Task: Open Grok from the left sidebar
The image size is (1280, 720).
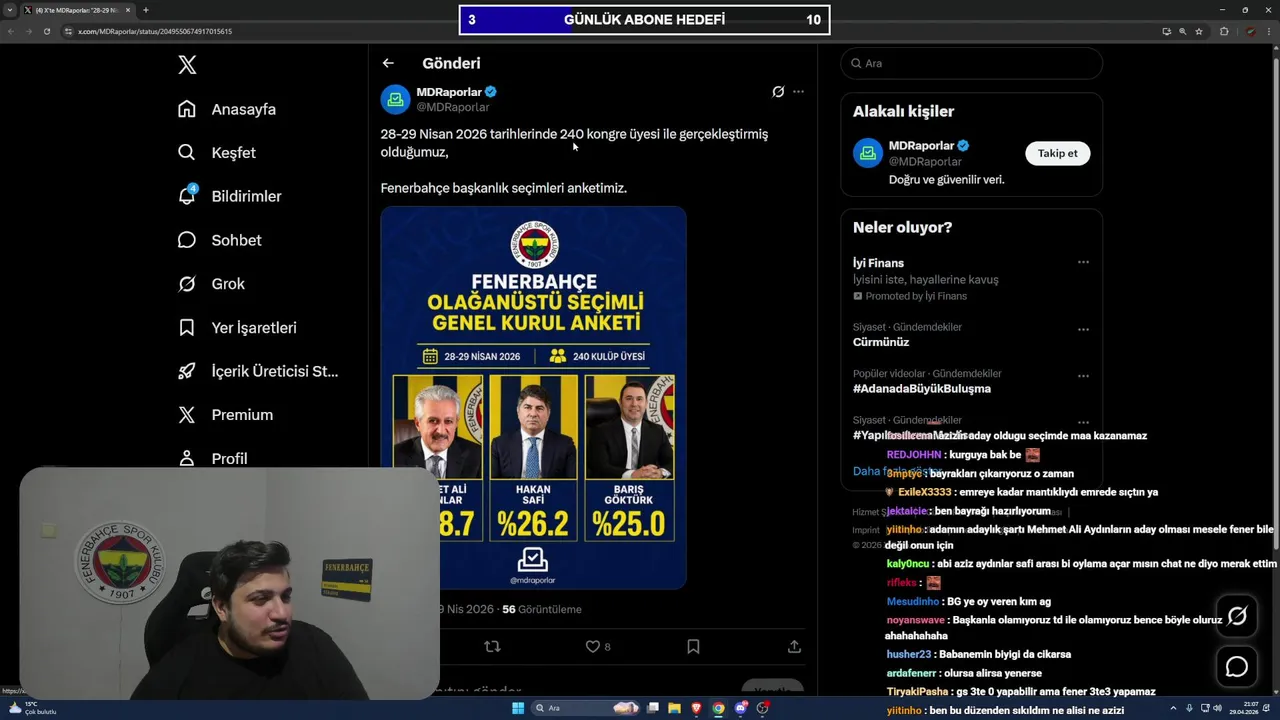Action: coord(211,284)
